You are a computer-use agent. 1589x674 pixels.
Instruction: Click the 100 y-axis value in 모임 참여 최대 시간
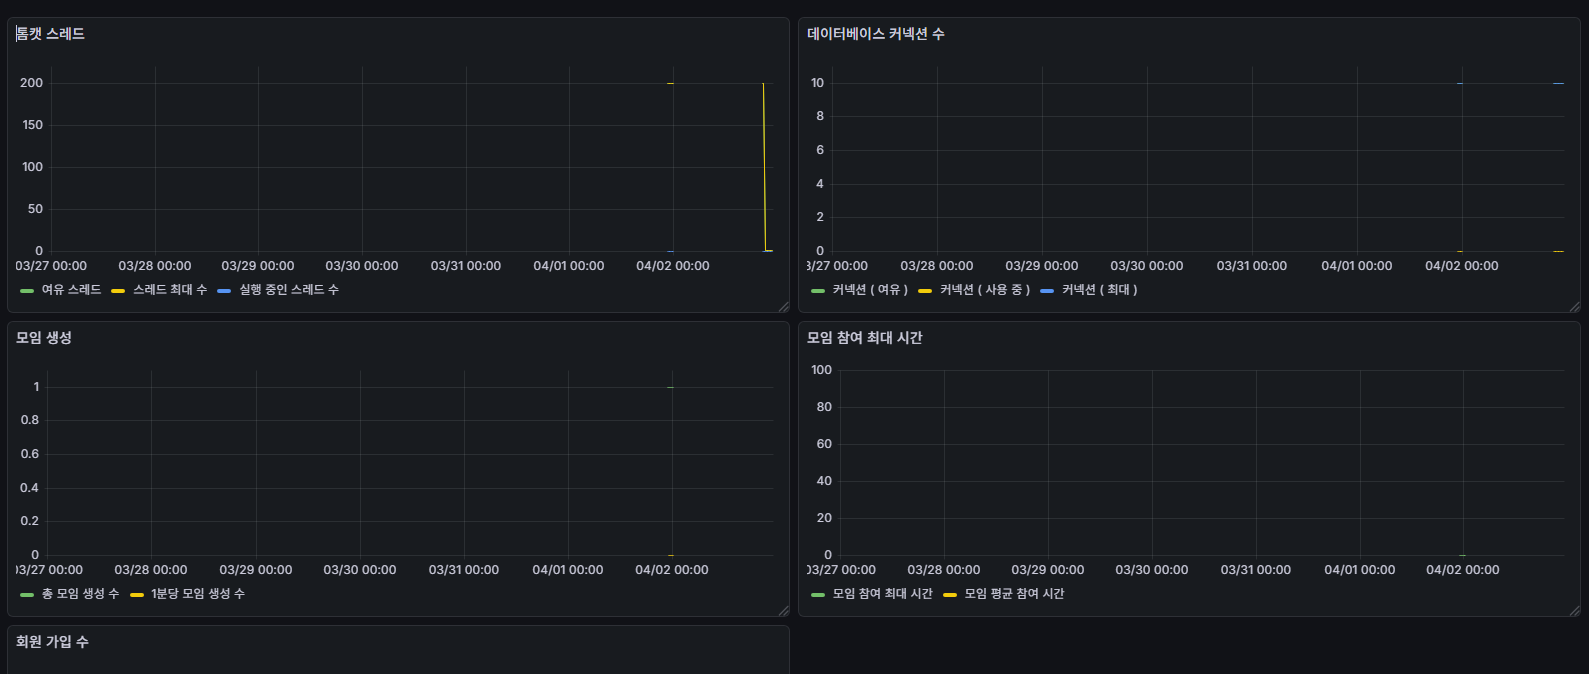pos(822,370)
